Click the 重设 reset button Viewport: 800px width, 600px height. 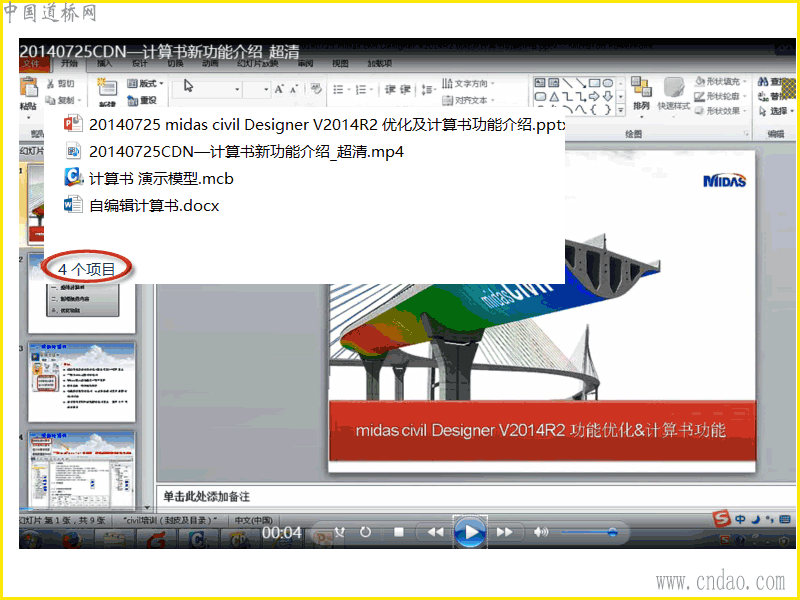click(142, 100)
